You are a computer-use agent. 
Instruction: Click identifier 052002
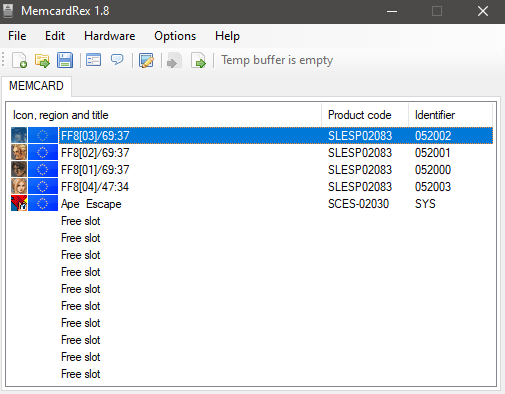433,136
